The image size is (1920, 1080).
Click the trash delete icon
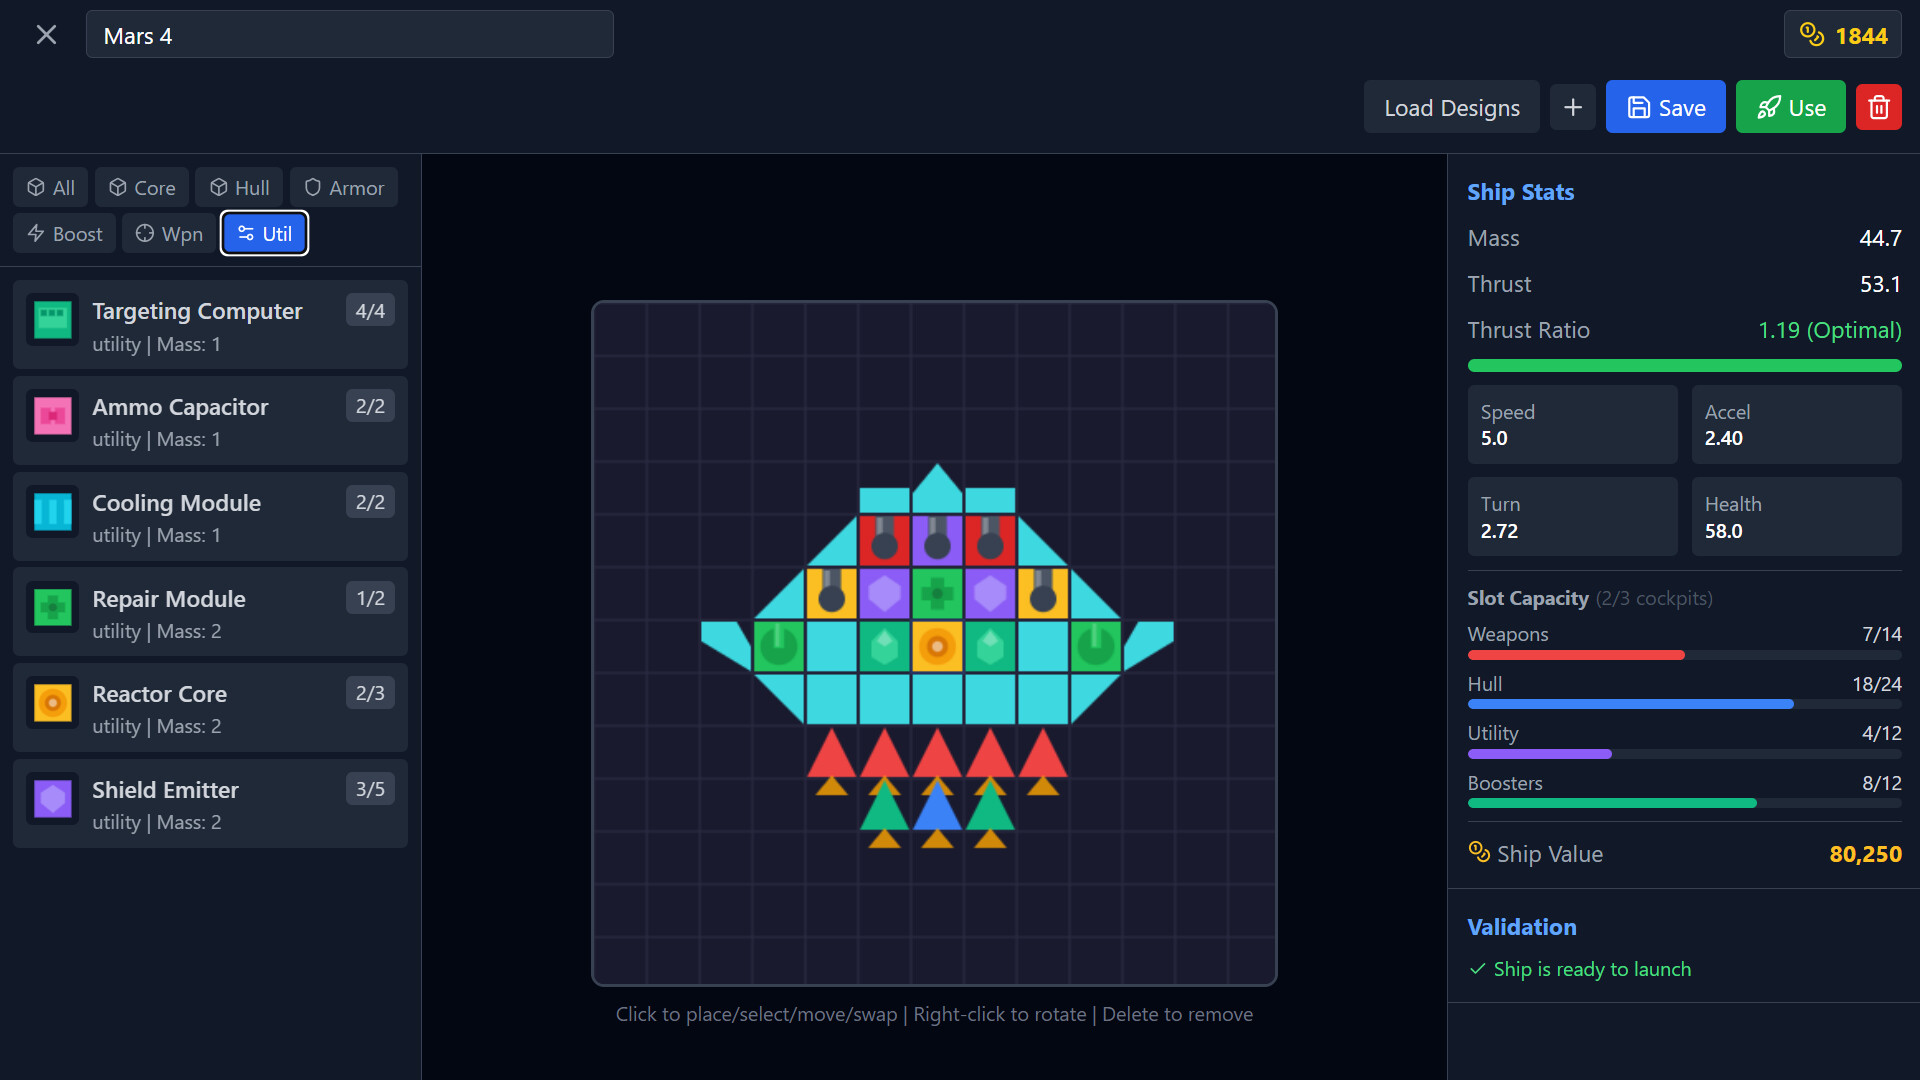1879,107
